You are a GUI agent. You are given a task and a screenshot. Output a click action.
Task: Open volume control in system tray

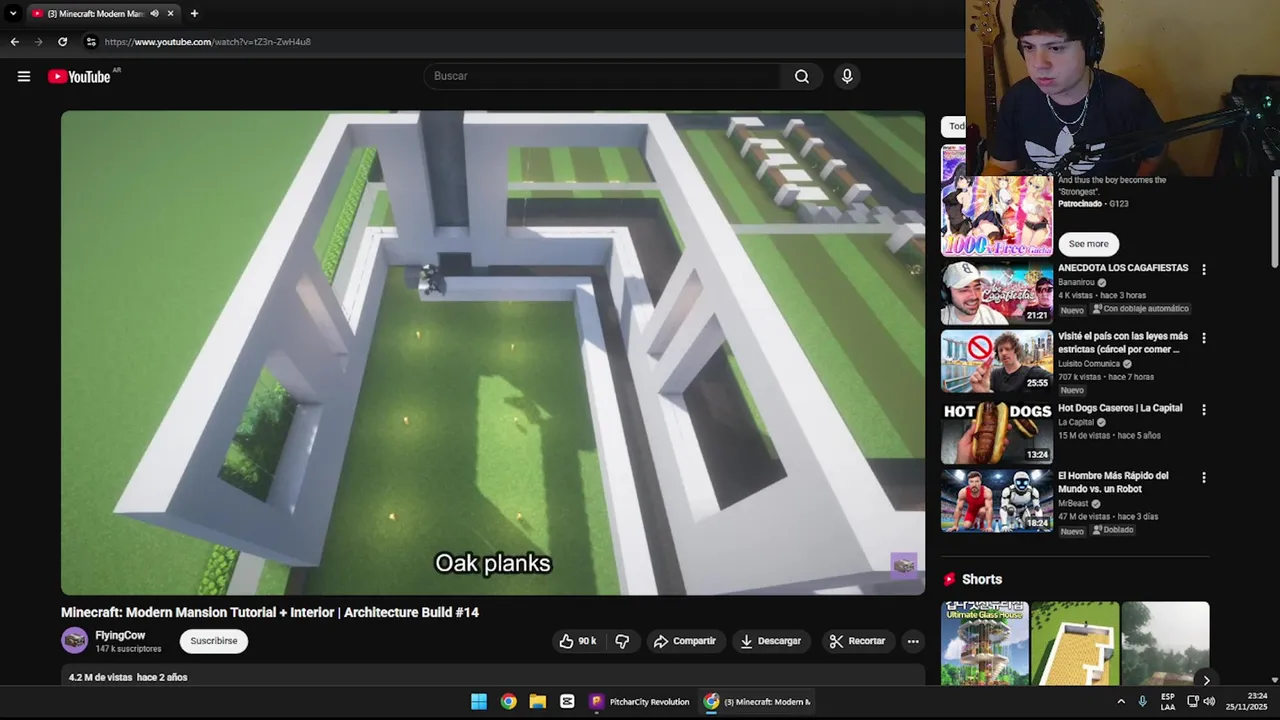(x=1209, y=702)
